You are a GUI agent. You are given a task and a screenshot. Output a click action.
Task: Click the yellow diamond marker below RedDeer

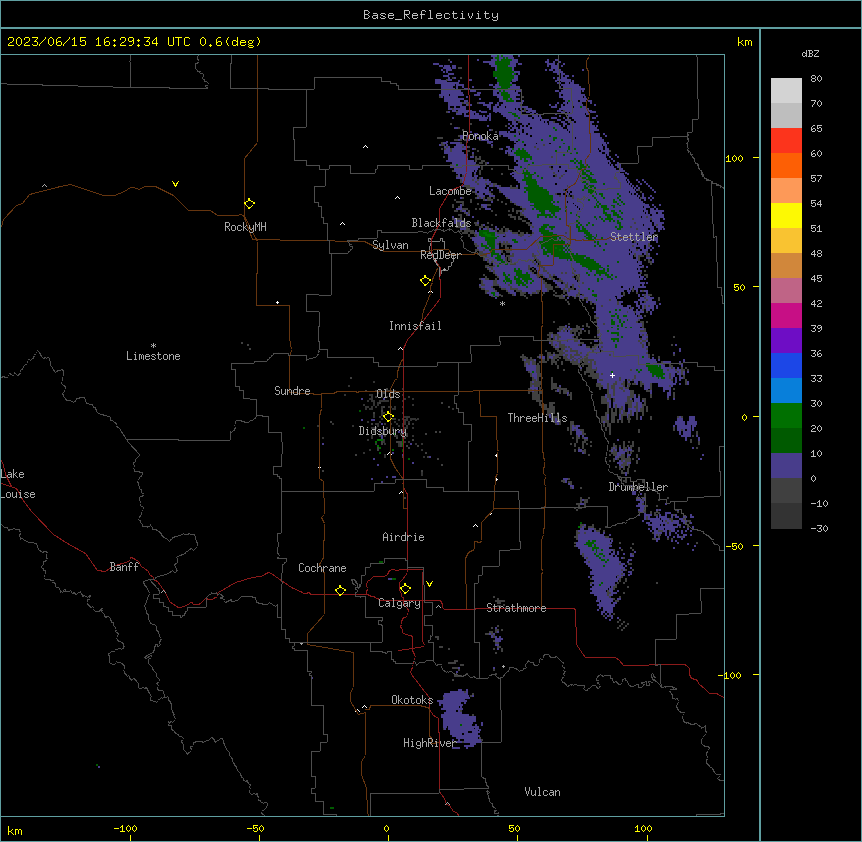(x=425, y=281)
